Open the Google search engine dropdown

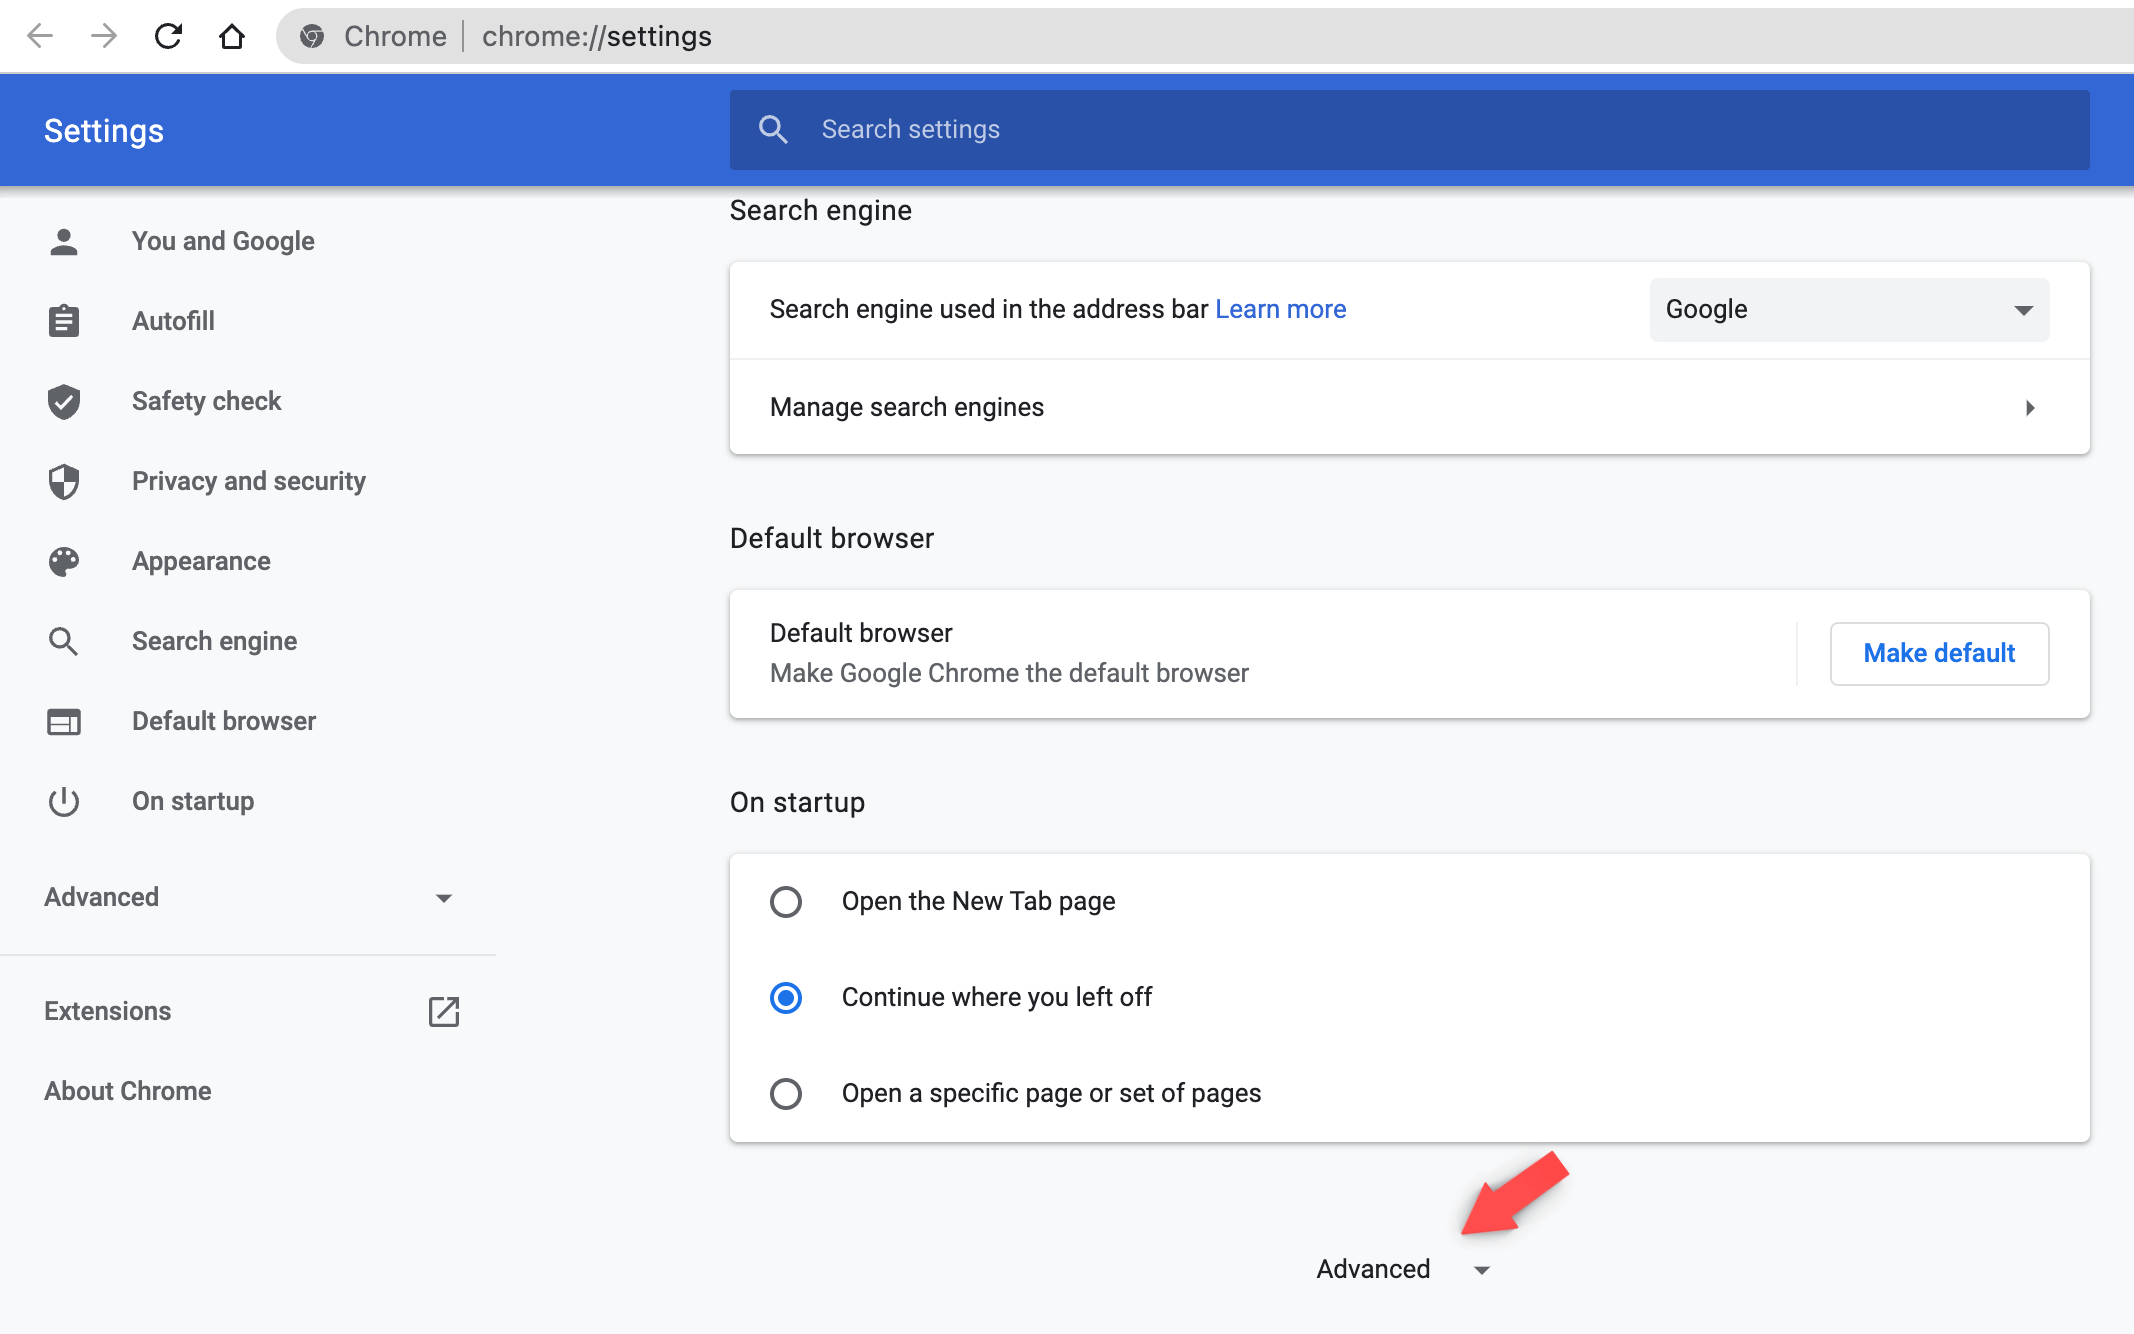pyautogui.click(x=1848, y=310)
